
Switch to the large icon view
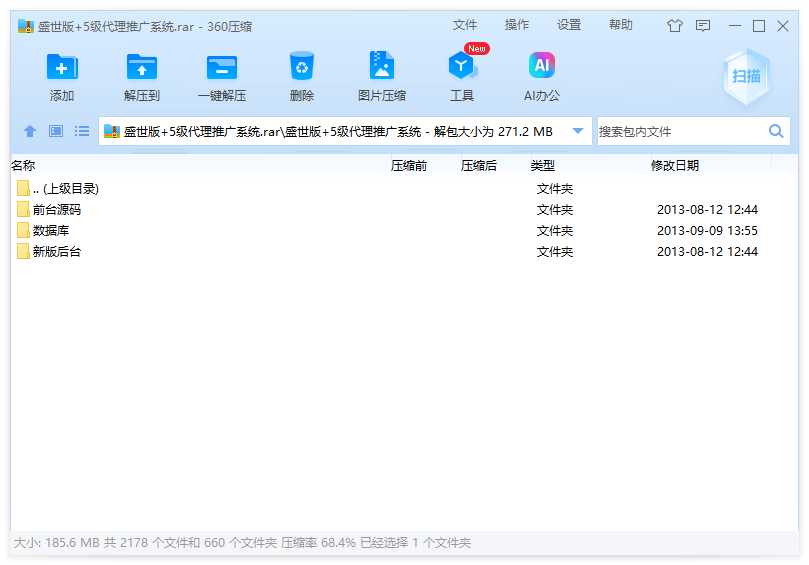click(x=56, y=131)
